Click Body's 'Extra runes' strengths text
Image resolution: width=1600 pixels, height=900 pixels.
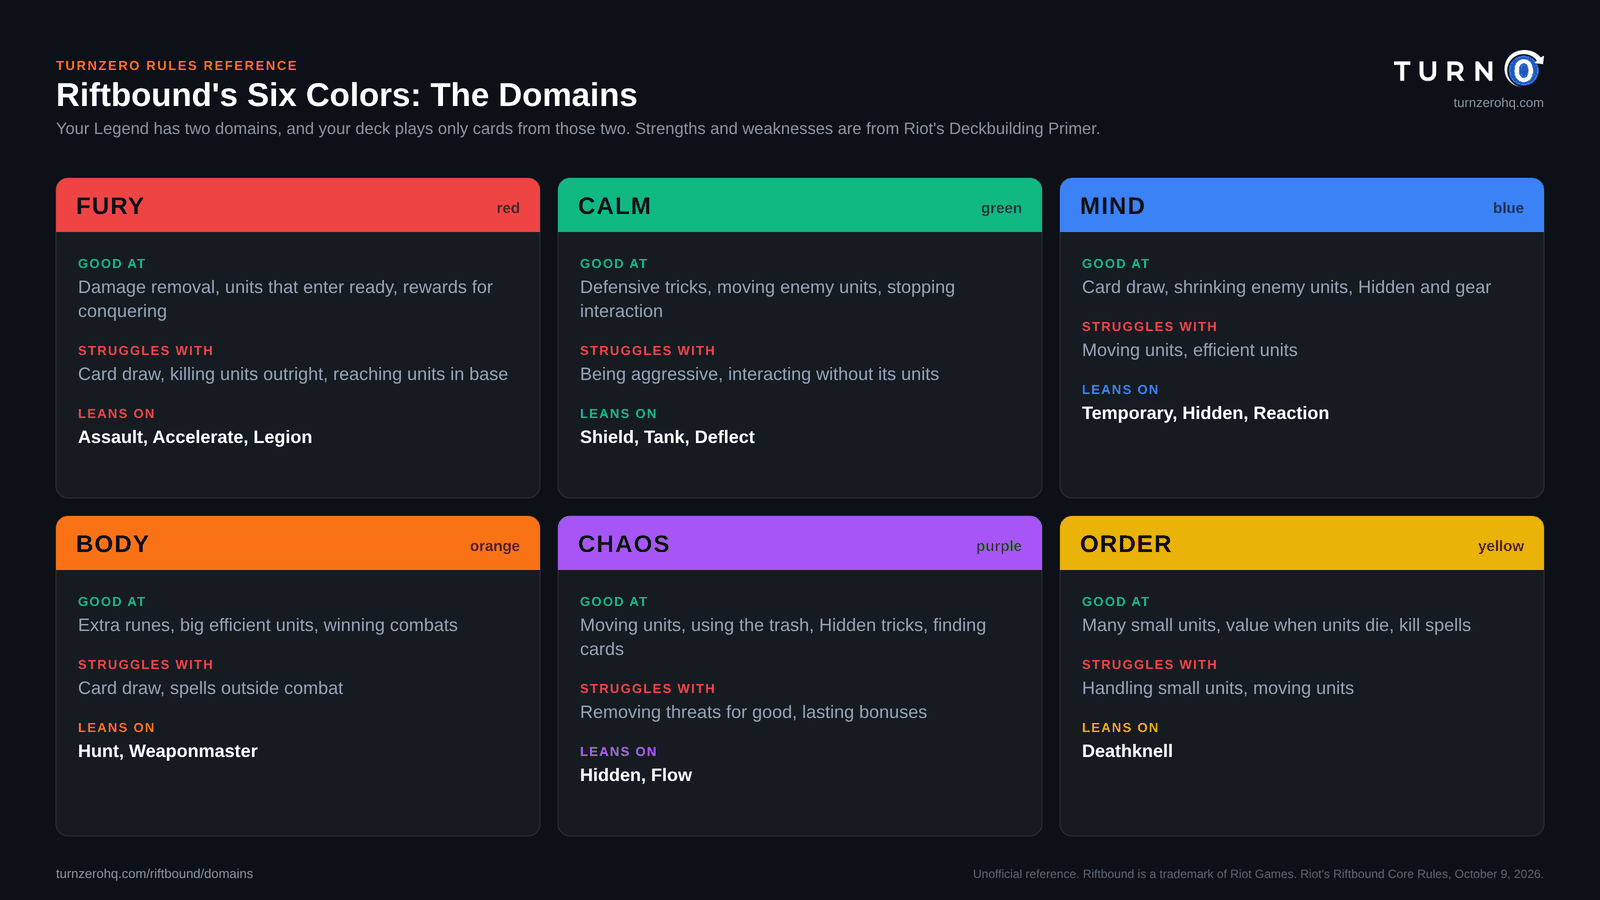point(268,625)
